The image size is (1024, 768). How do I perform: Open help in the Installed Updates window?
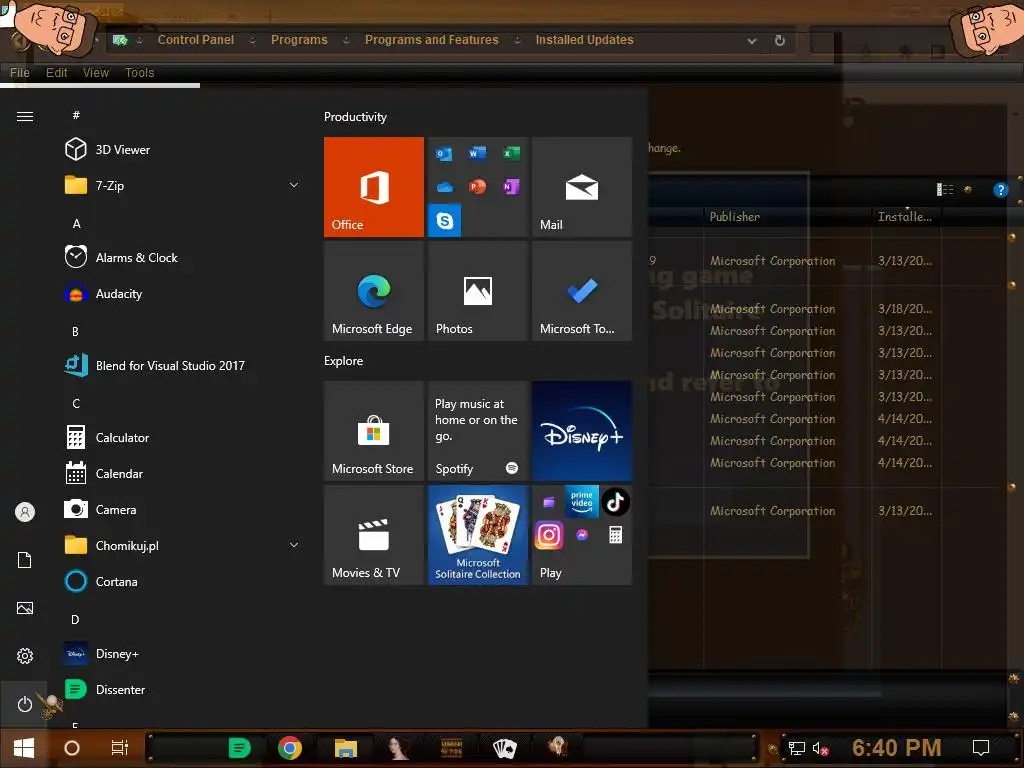(x=1000, y=190)
